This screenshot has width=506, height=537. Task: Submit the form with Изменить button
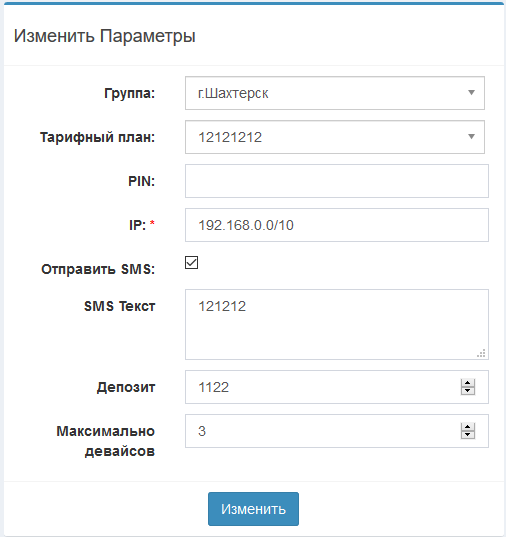[x=253, y=509]
